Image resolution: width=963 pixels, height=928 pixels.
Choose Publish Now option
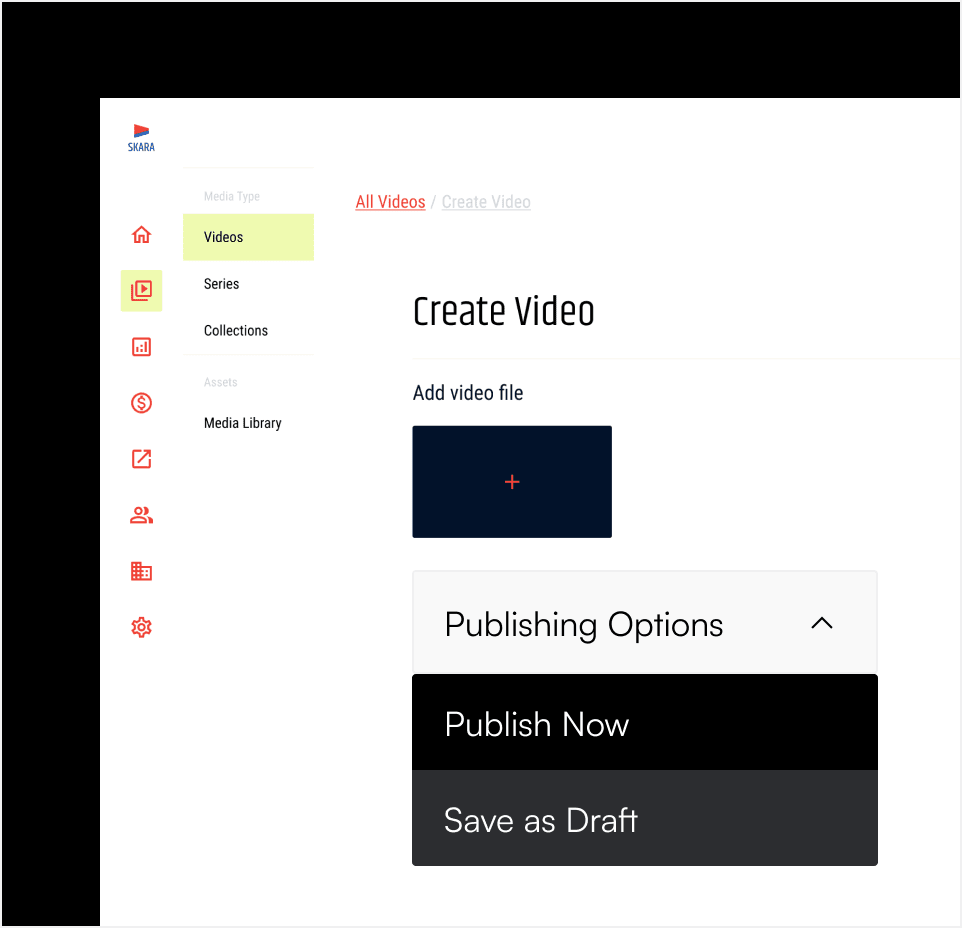(645, 722)
